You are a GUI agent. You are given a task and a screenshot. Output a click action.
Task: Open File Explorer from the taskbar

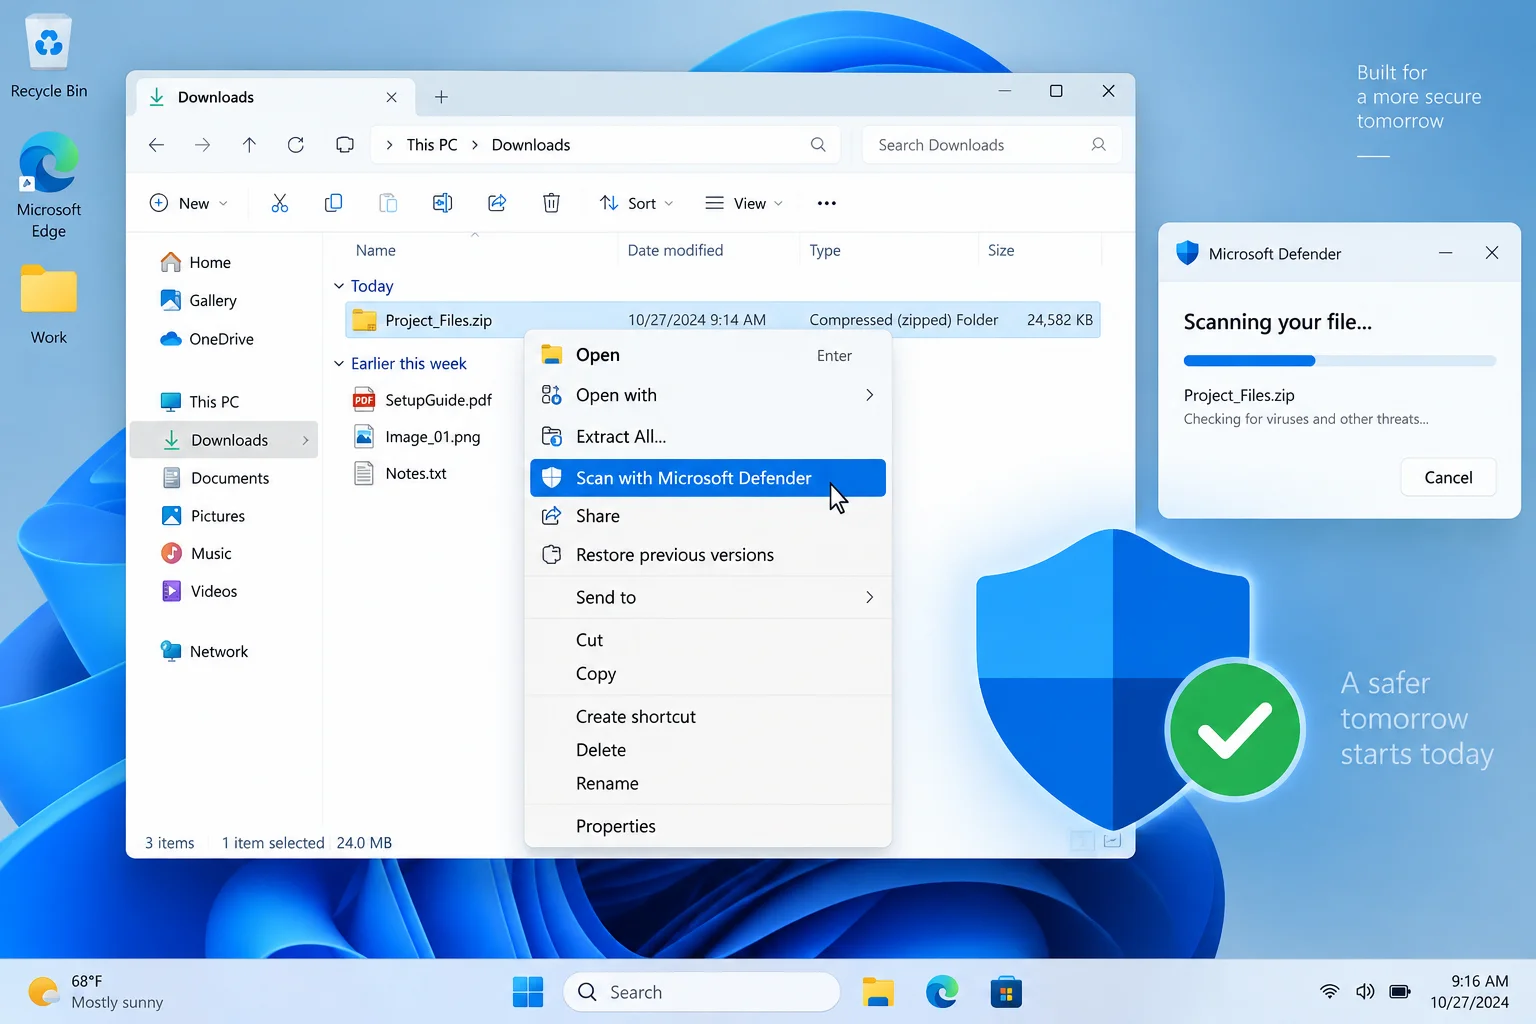(878, 992)
